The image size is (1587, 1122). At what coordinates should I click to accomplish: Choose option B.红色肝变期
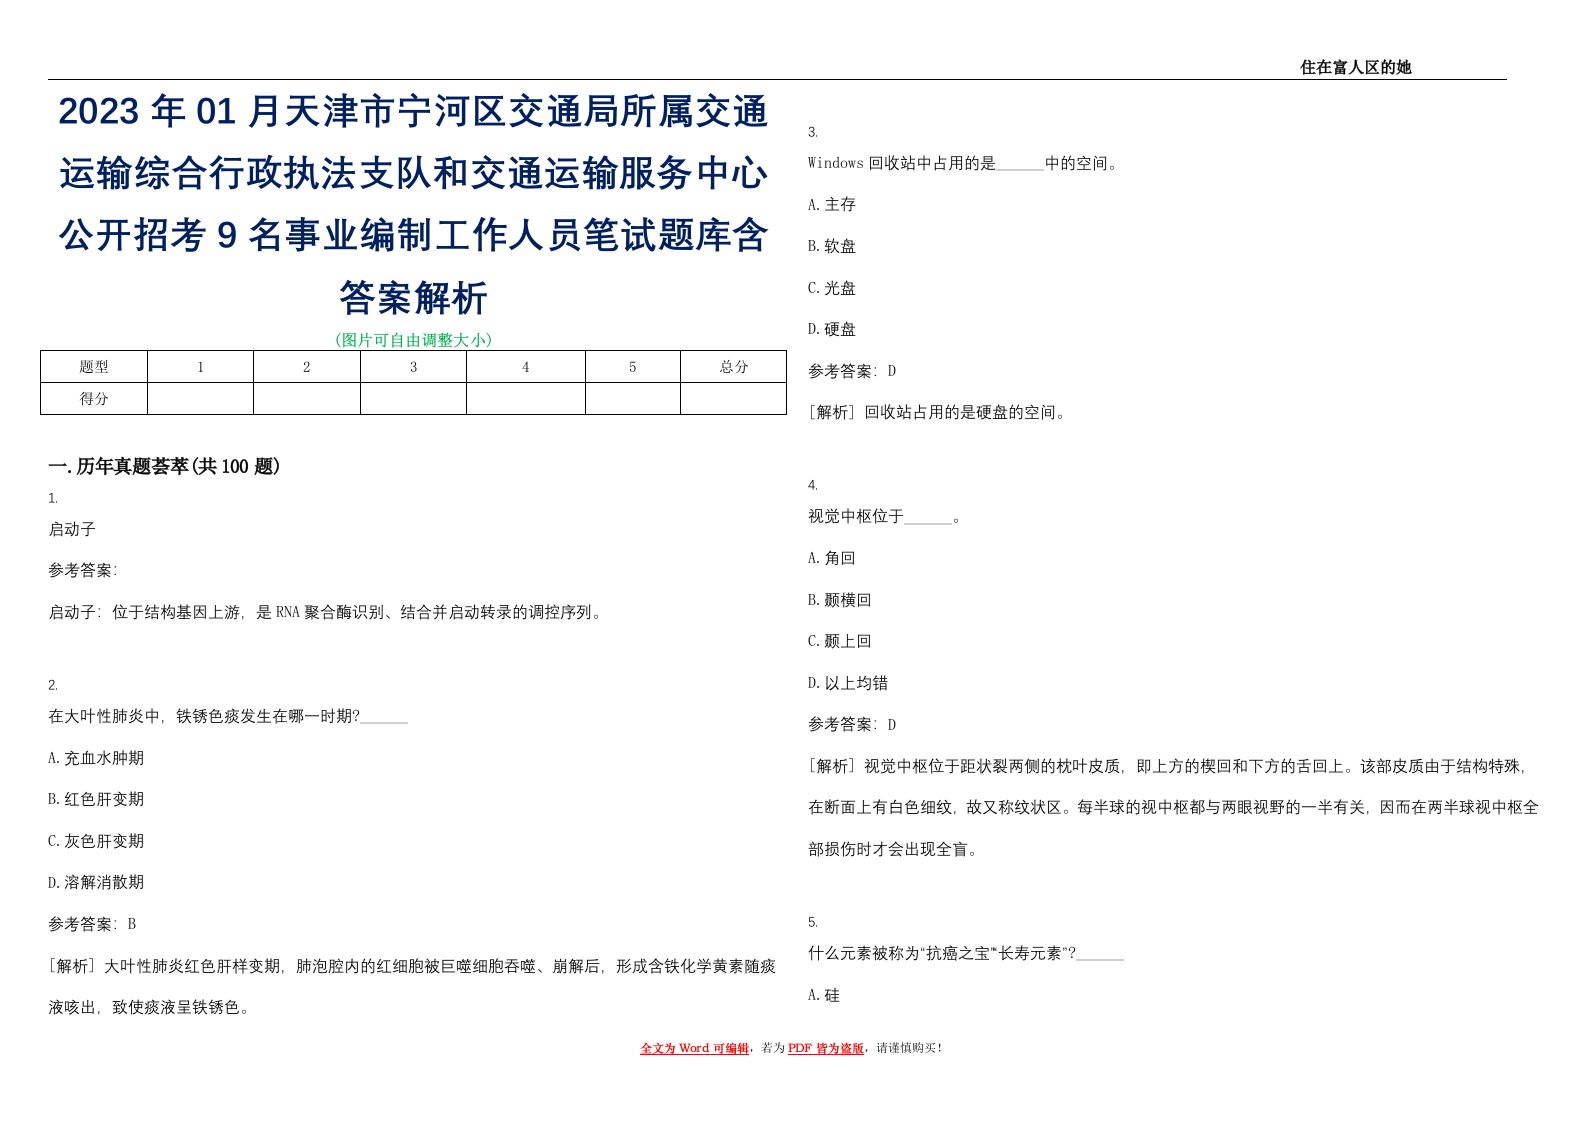[x=96, y=799]
